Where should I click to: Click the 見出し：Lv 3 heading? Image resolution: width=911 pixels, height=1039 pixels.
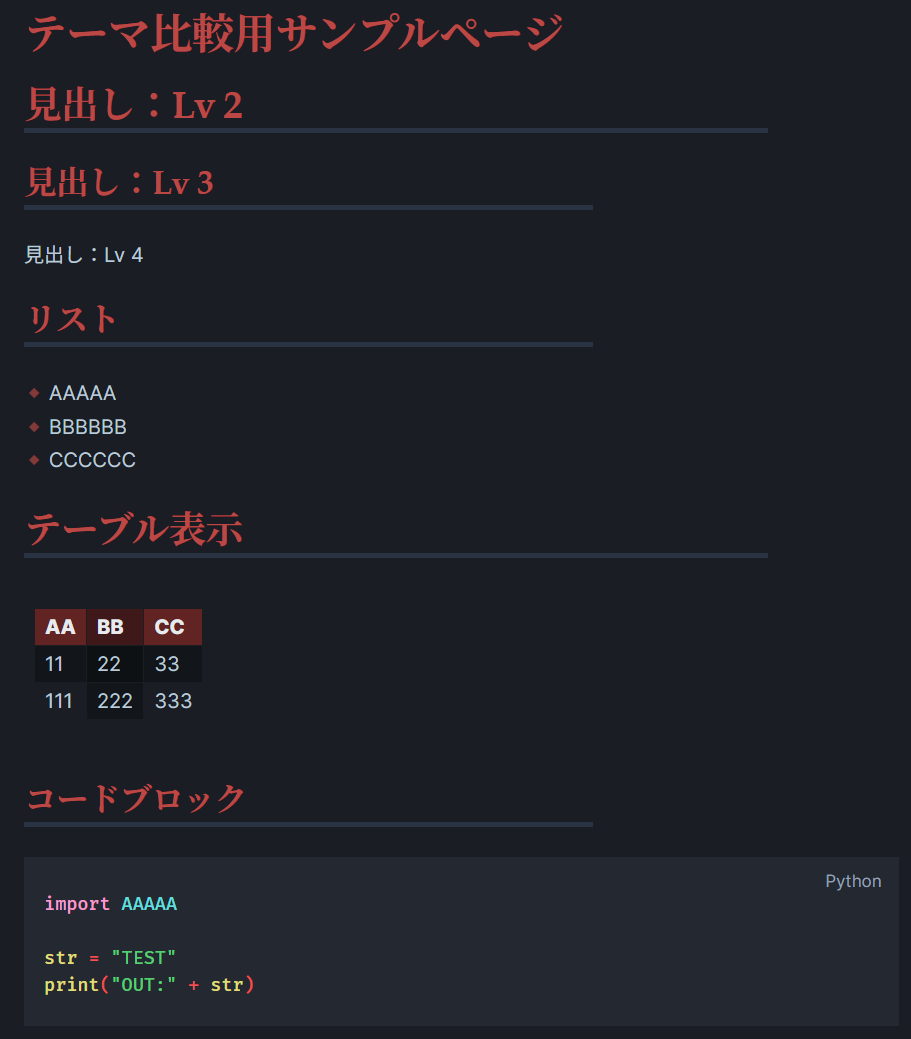119,182
